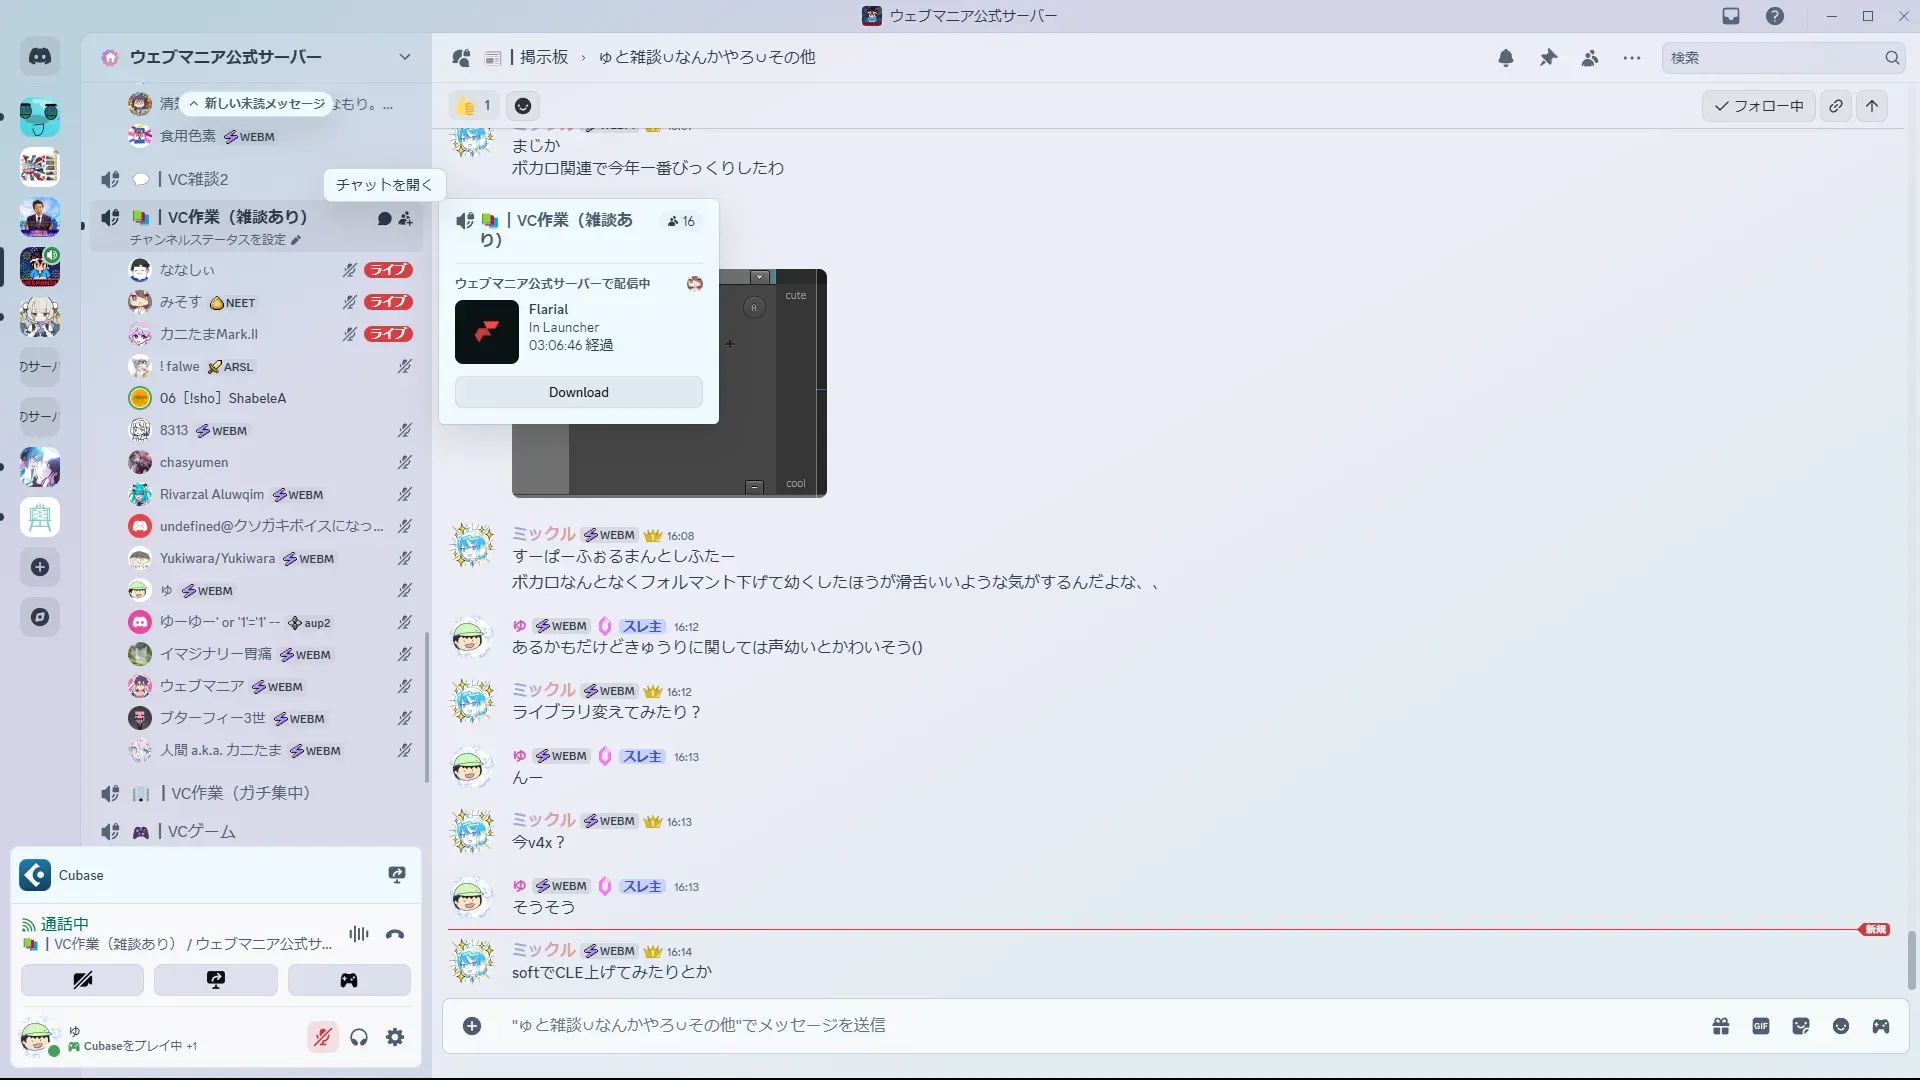Expand ウェブマニア公式サーバー server dropdown menu
The width and height of the screenshot is (1920, 1080).
point(405,57)
